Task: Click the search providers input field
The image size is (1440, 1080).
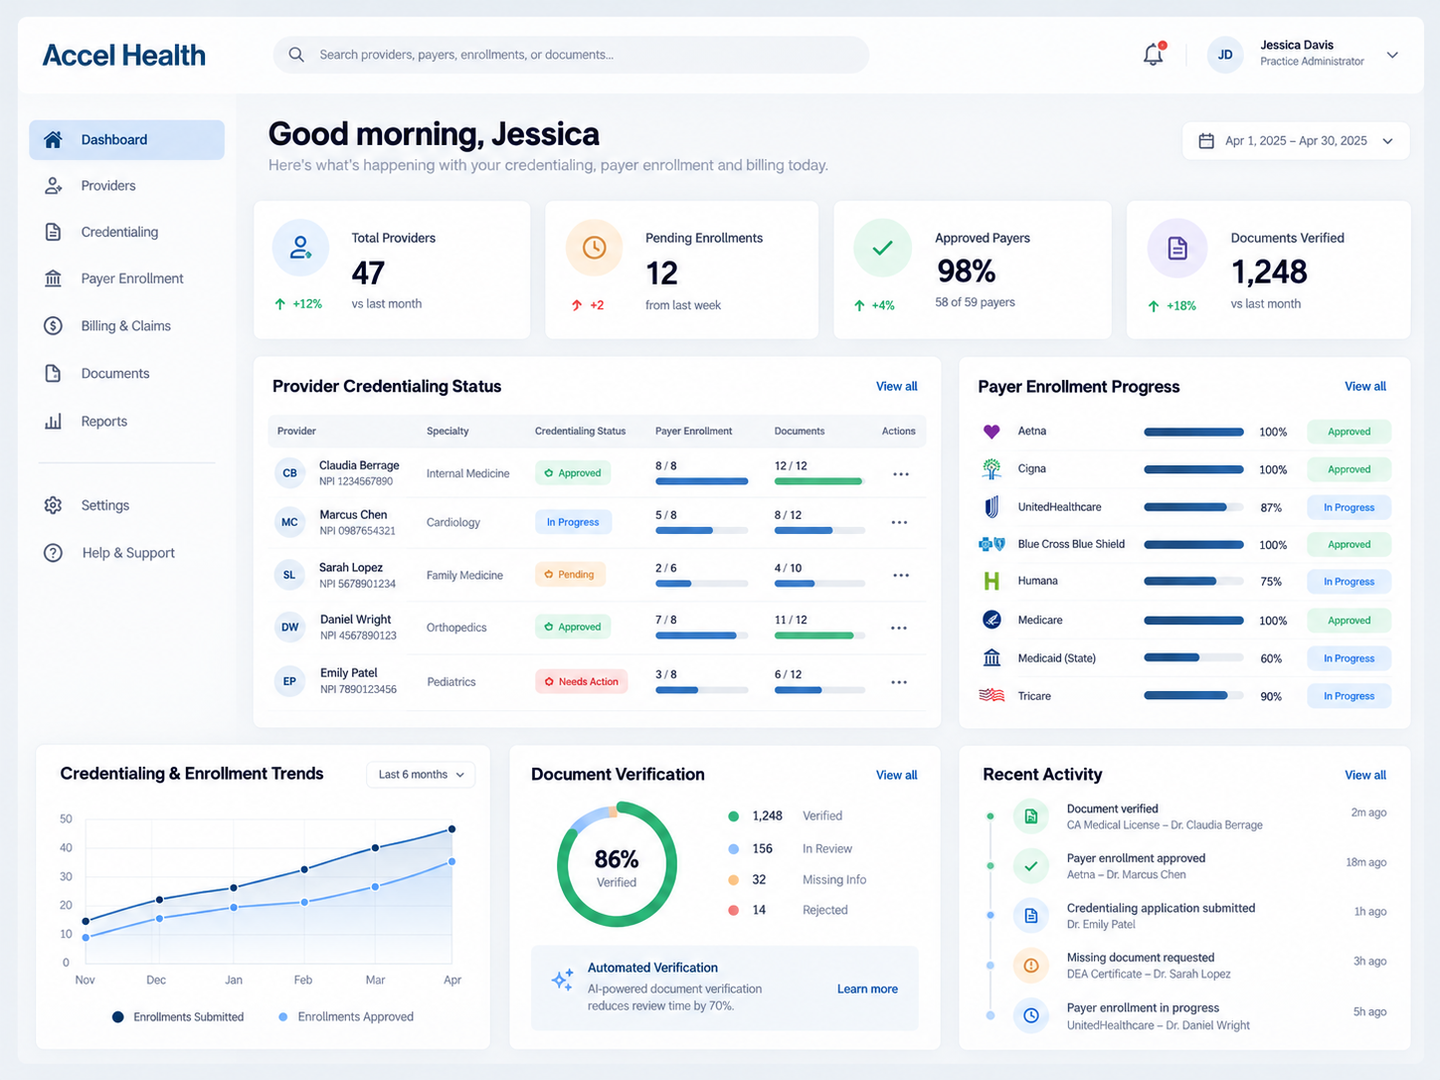Action: click(571, 55)
